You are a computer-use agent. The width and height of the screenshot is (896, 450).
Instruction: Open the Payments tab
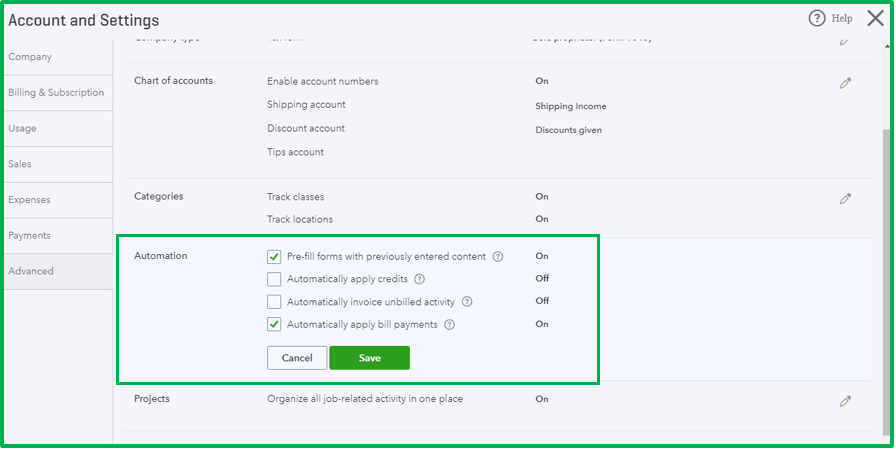tap(58, 235)
